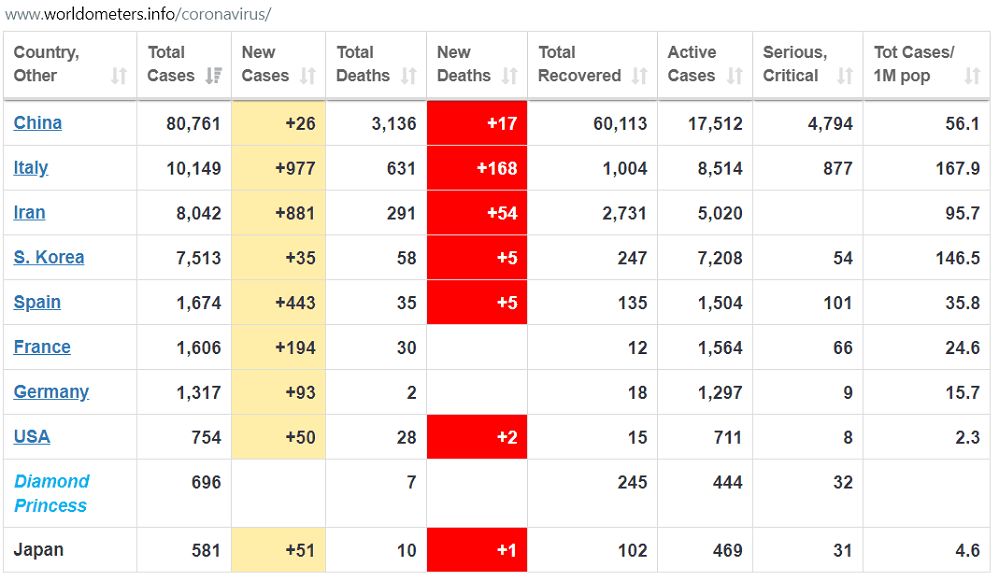Open the S. Korea link
The width and height of the screenshot is (999, 581).
coord(49,258)
